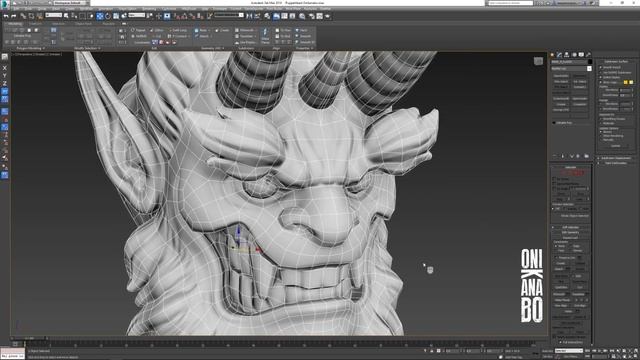
Task: Click Go to End playback control
Action: (x=612, y=351)
